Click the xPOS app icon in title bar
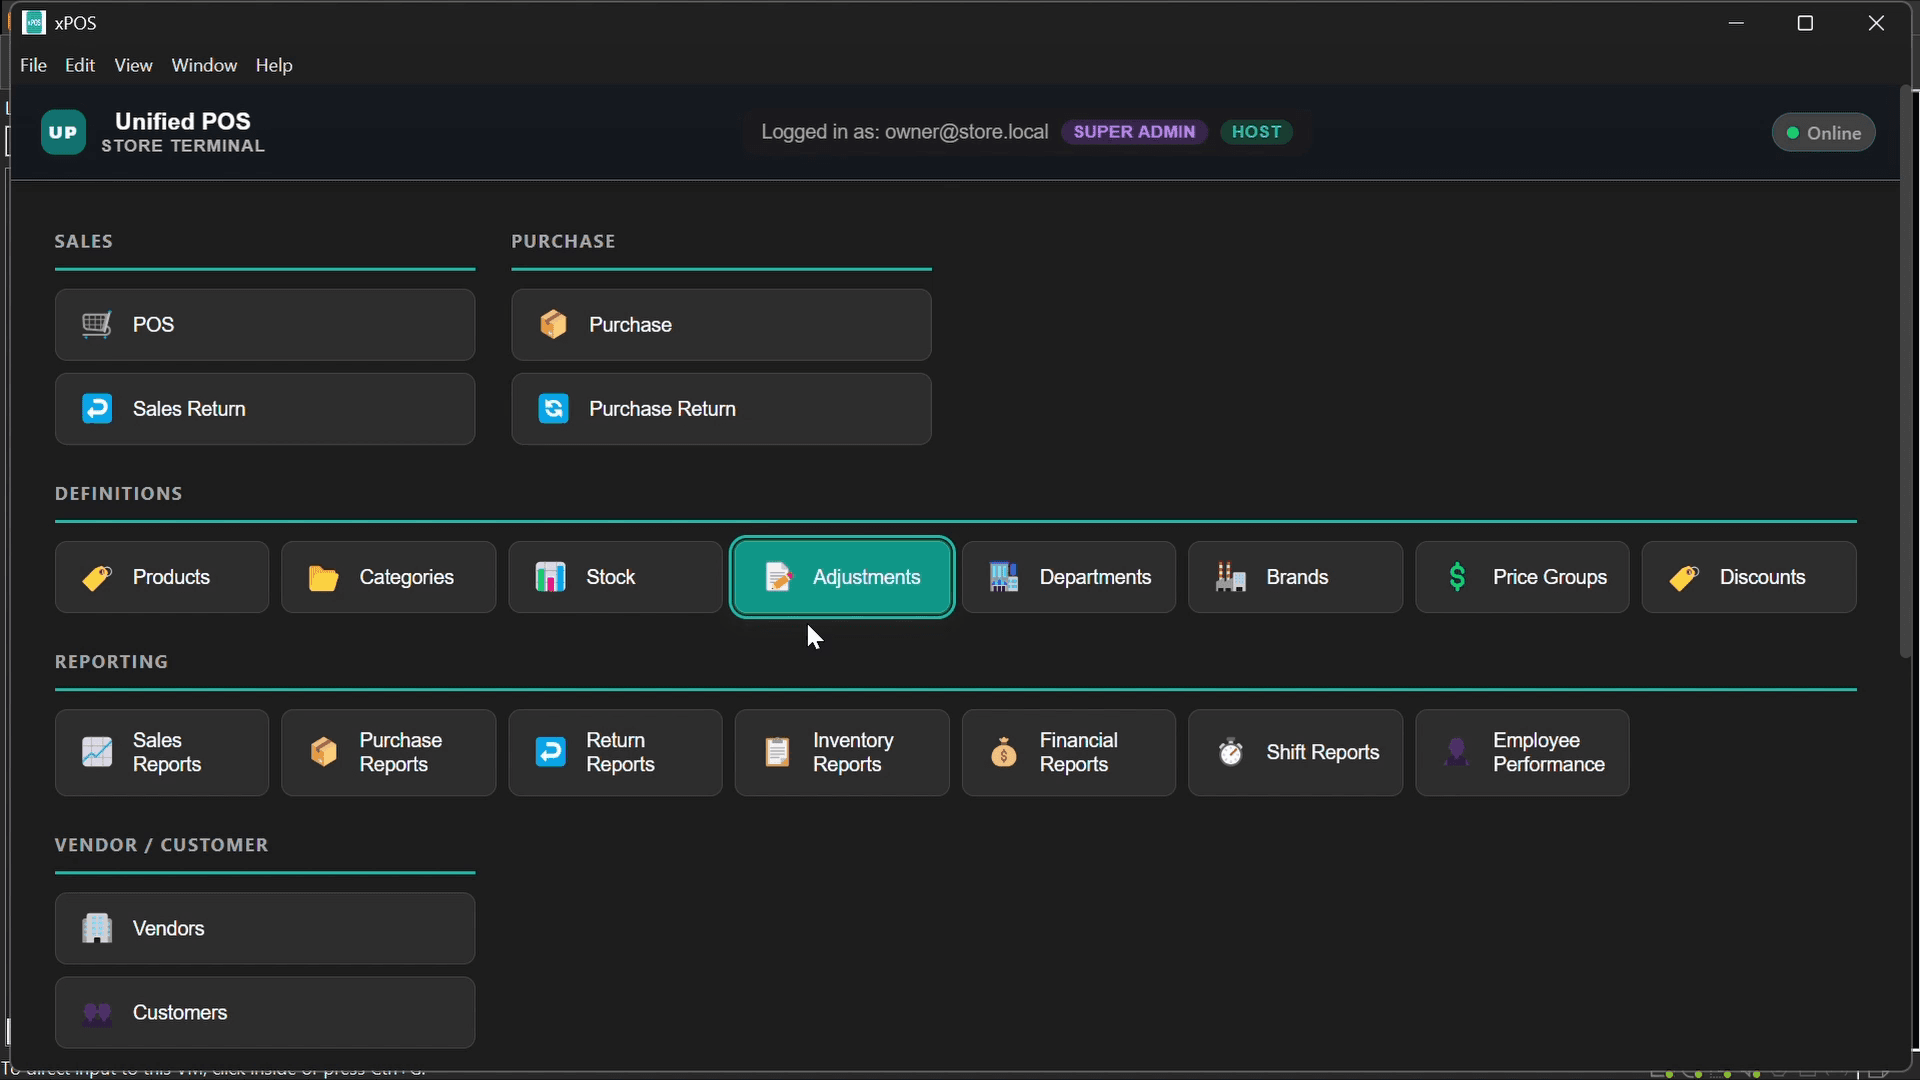Screen dimensions: 1920x1080 tap(34, 22)
